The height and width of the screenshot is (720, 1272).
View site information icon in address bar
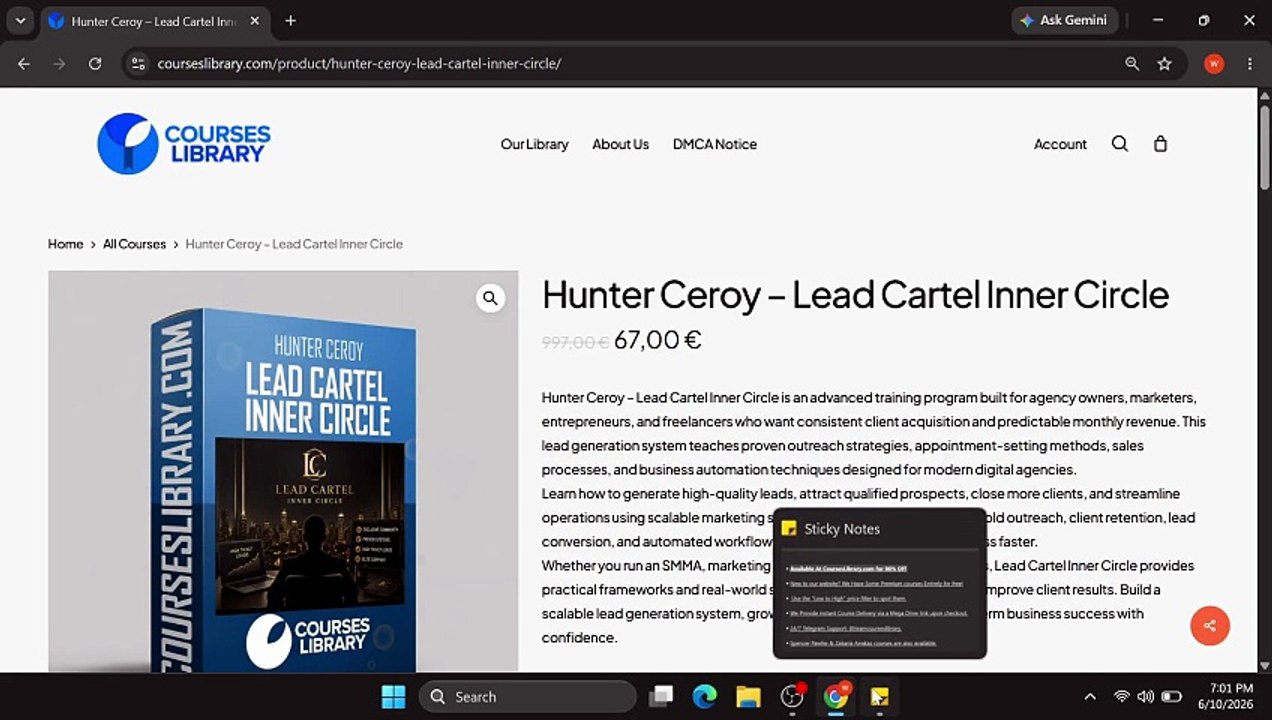point(139,63)
